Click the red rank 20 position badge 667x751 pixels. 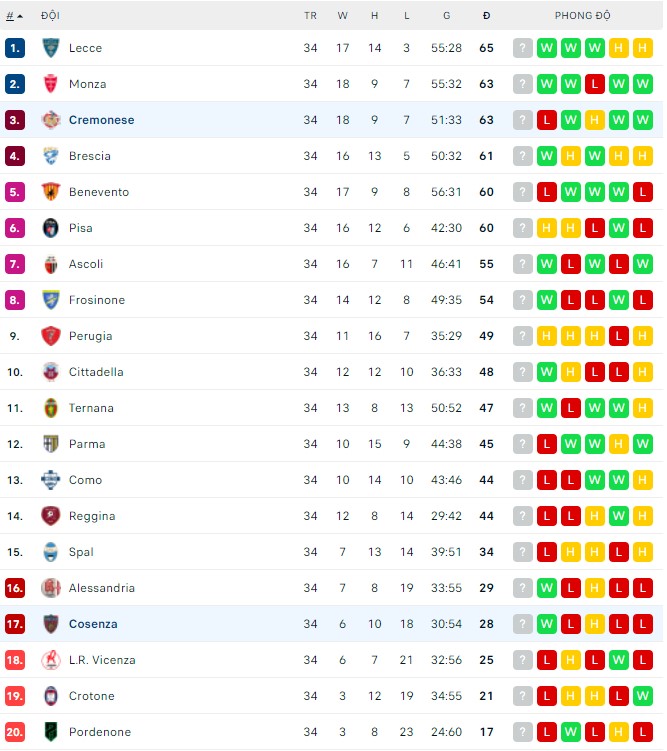14,732
